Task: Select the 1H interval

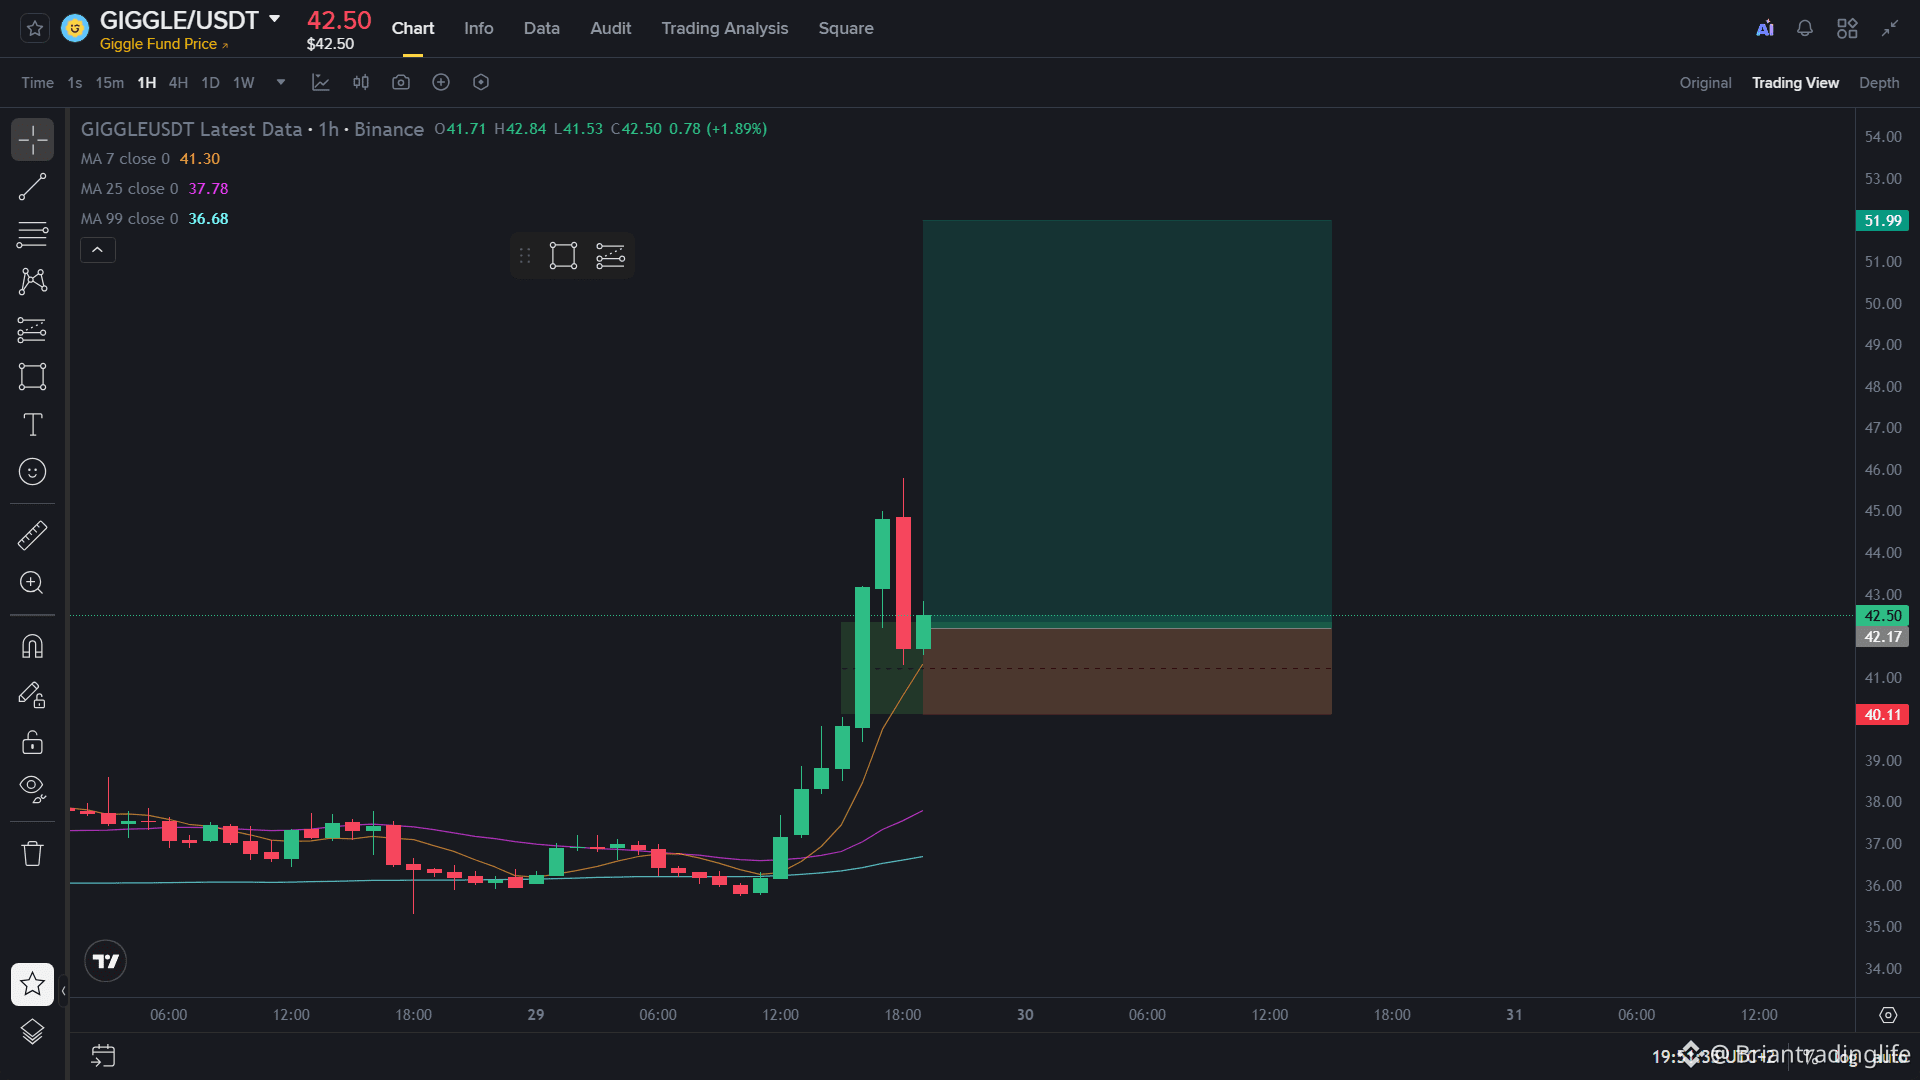Action: pyautogui.click(x=147, y=83)
